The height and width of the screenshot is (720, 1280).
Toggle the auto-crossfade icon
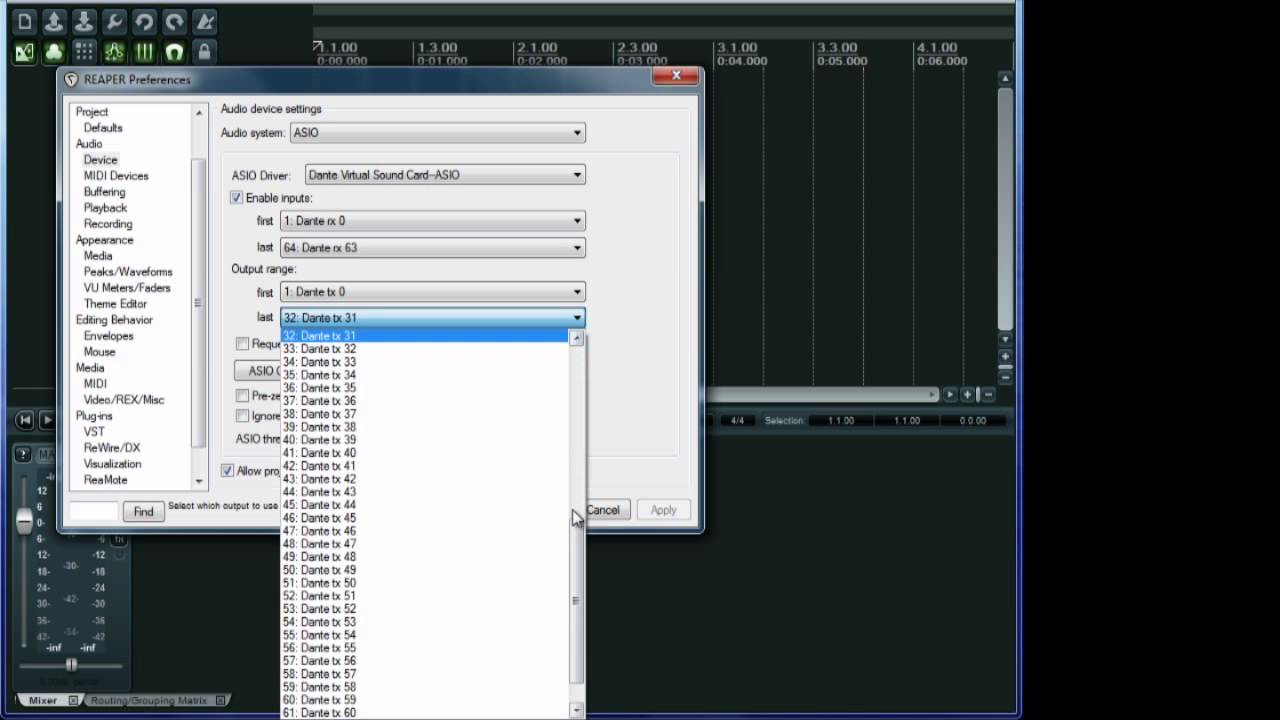[x=24, y=52]
